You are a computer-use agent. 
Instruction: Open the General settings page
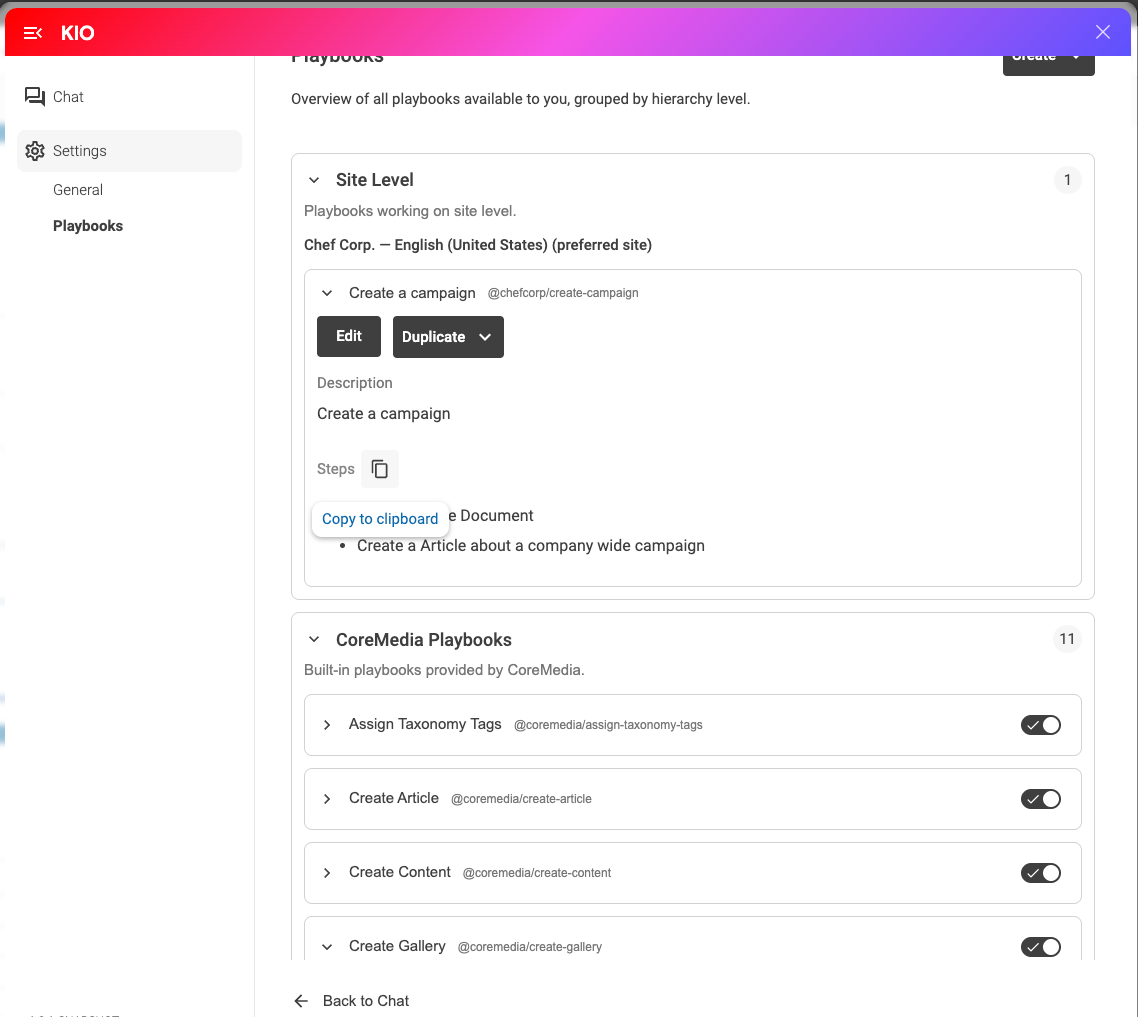78,189
